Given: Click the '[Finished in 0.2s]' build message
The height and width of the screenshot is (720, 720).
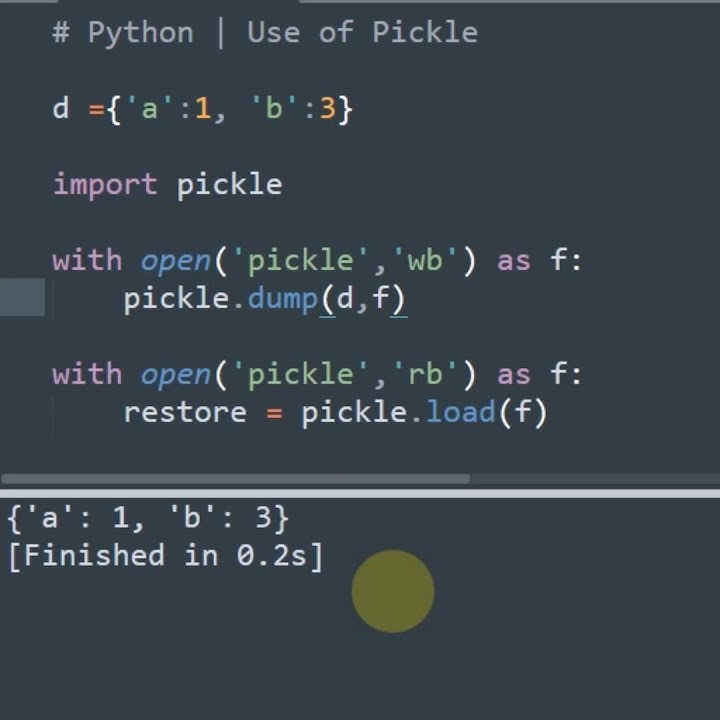Looking at the screenshot, I should coord(166,556).
